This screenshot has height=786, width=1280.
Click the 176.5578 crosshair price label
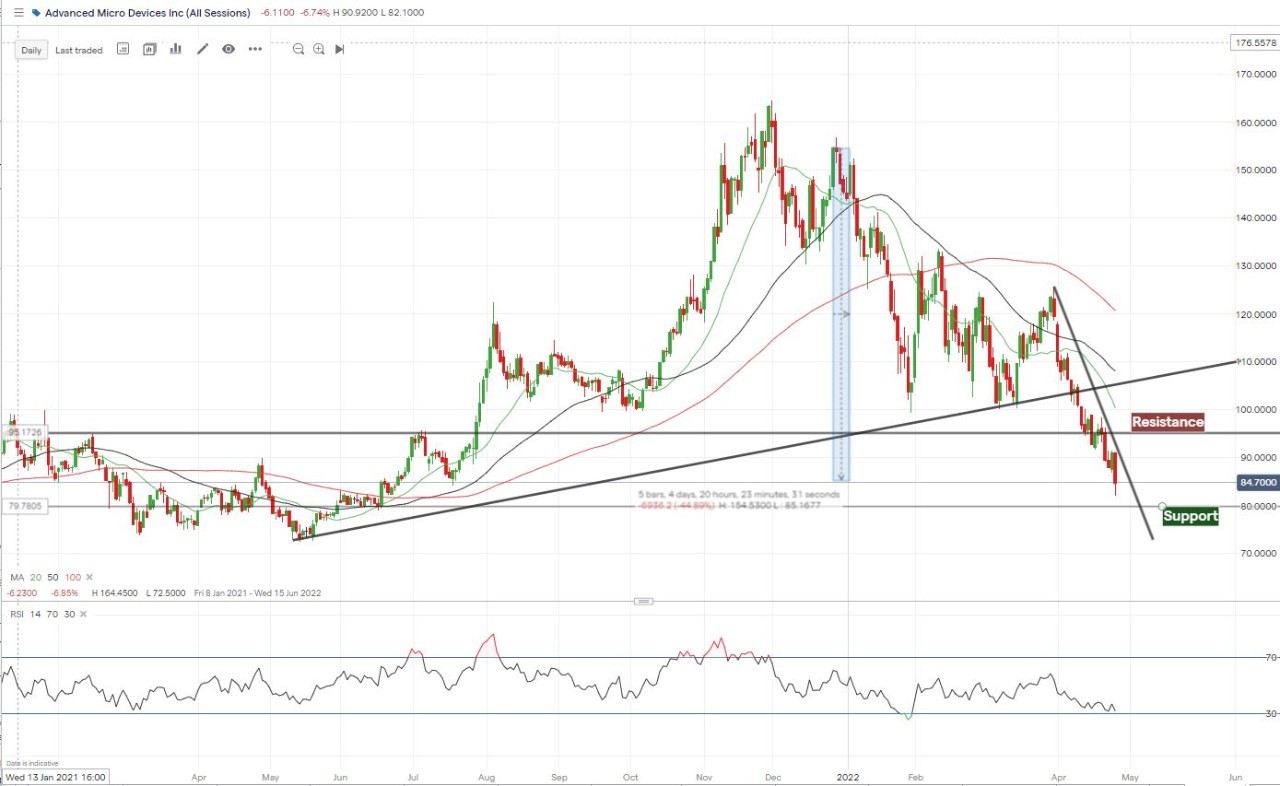click(x=1257, y=43)
